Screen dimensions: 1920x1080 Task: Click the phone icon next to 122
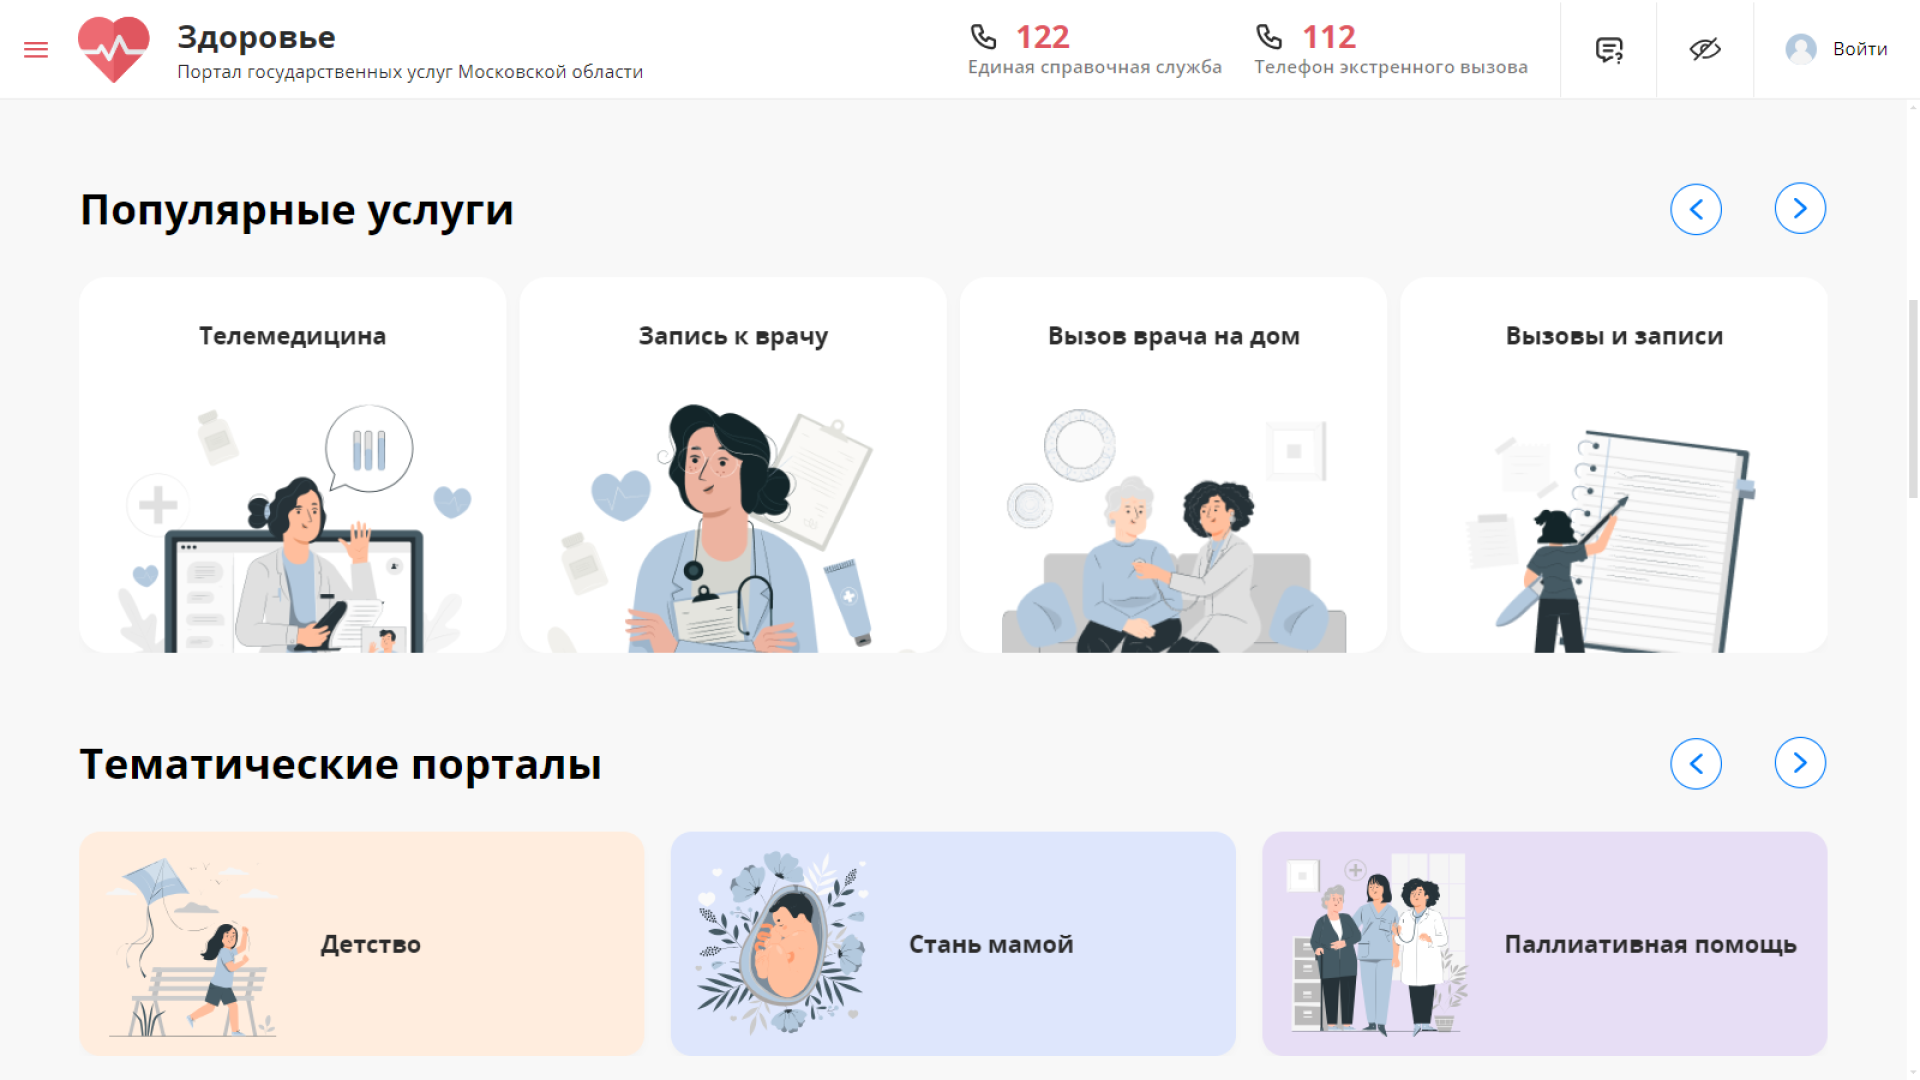(x=983, y=35)
